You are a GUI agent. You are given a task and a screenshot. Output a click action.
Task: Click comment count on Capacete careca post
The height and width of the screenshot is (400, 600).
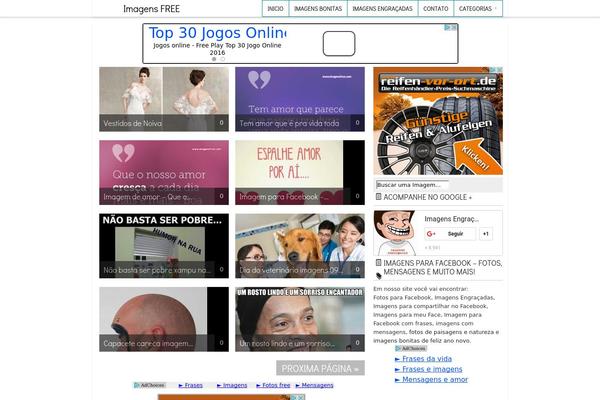click(x=222, y=343)
